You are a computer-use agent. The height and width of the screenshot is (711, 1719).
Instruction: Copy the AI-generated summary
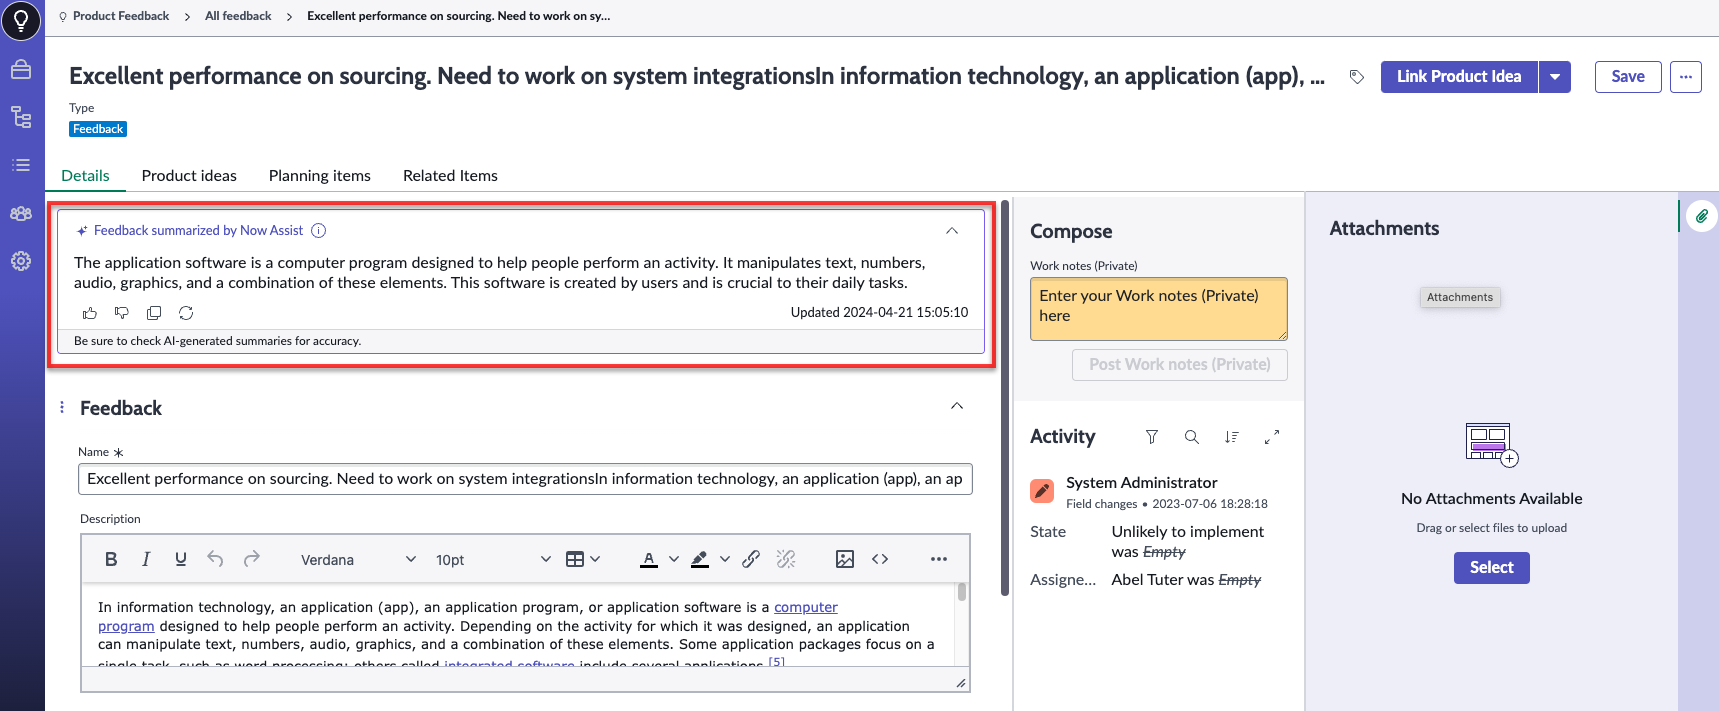154,313
